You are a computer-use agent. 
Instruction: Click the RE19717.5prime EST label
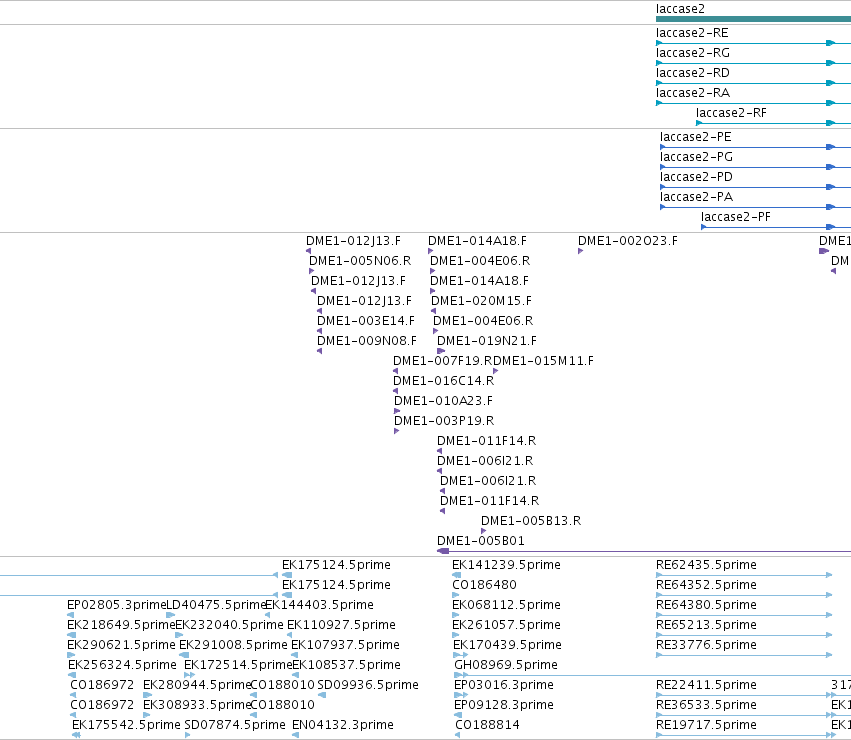(706, 725)
